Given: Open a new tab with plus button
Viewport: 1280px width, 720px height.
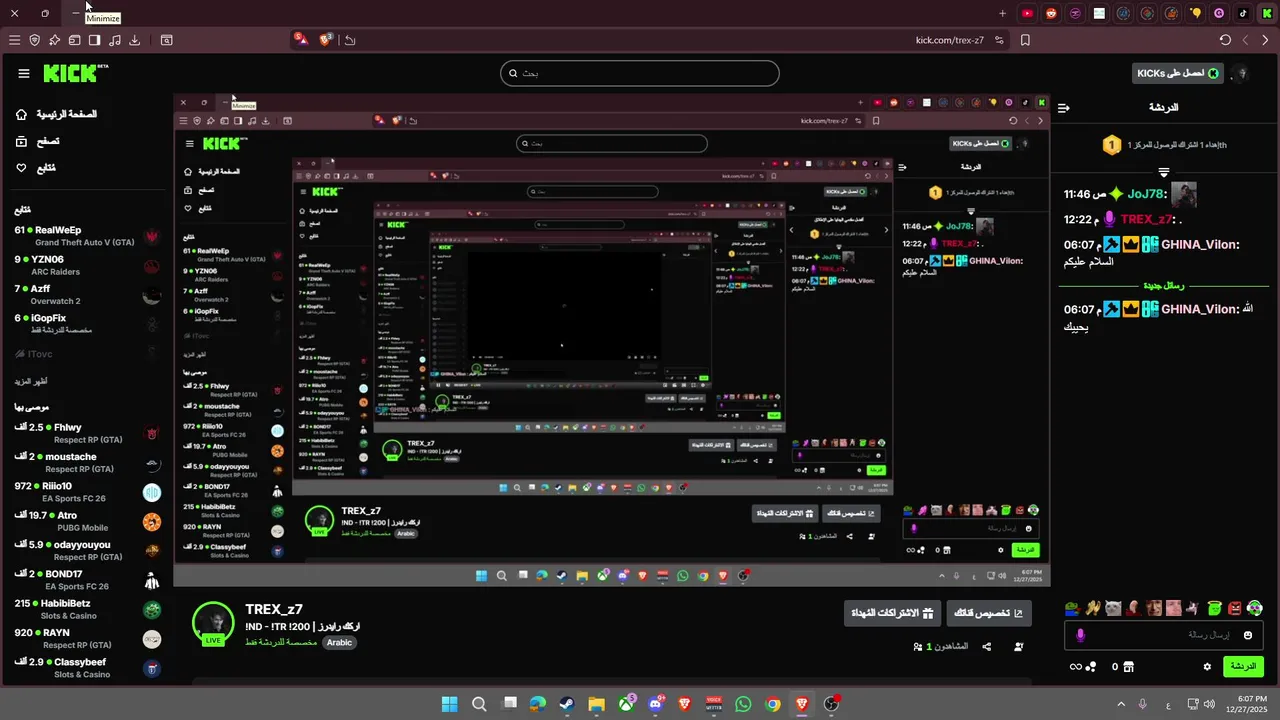Looking at the screenshot, I should [1002, 13].
